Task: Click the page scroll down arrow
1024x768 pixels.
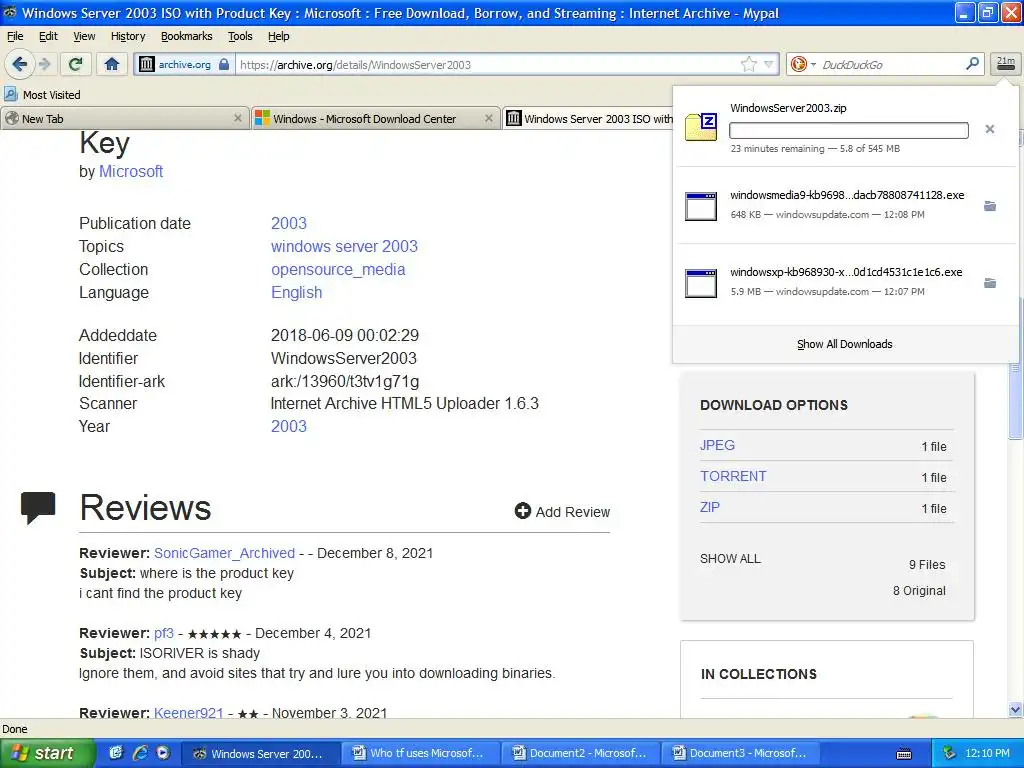Action: pos(1015,709)
